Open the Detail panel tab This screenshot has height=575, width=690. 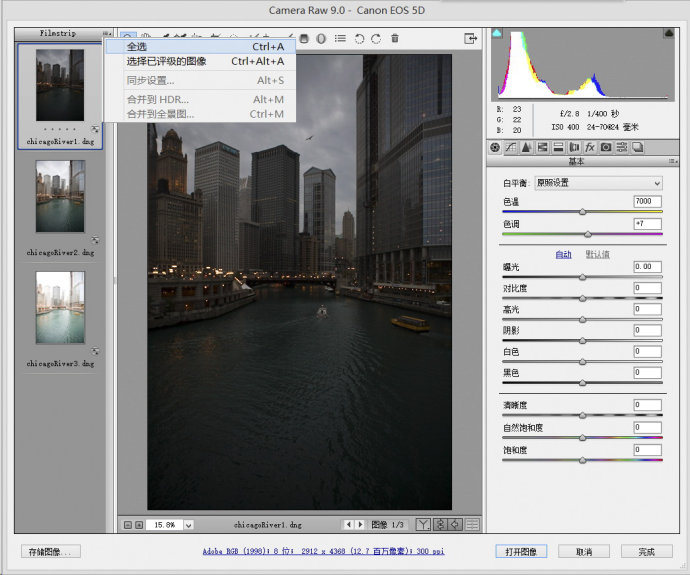pyautogui.click(x=526, y=147)
